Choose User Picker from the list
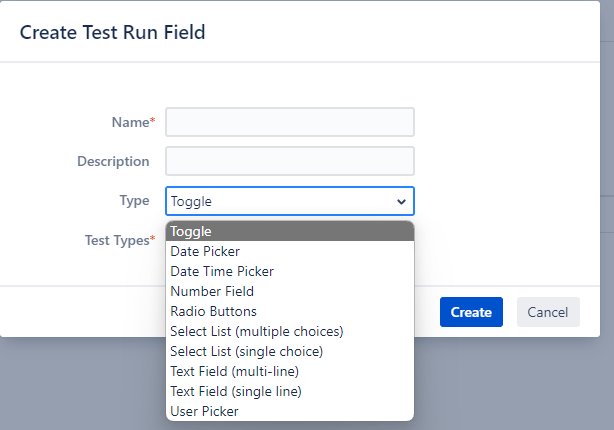This screenshot has width=614, height=430. (204, 411)
